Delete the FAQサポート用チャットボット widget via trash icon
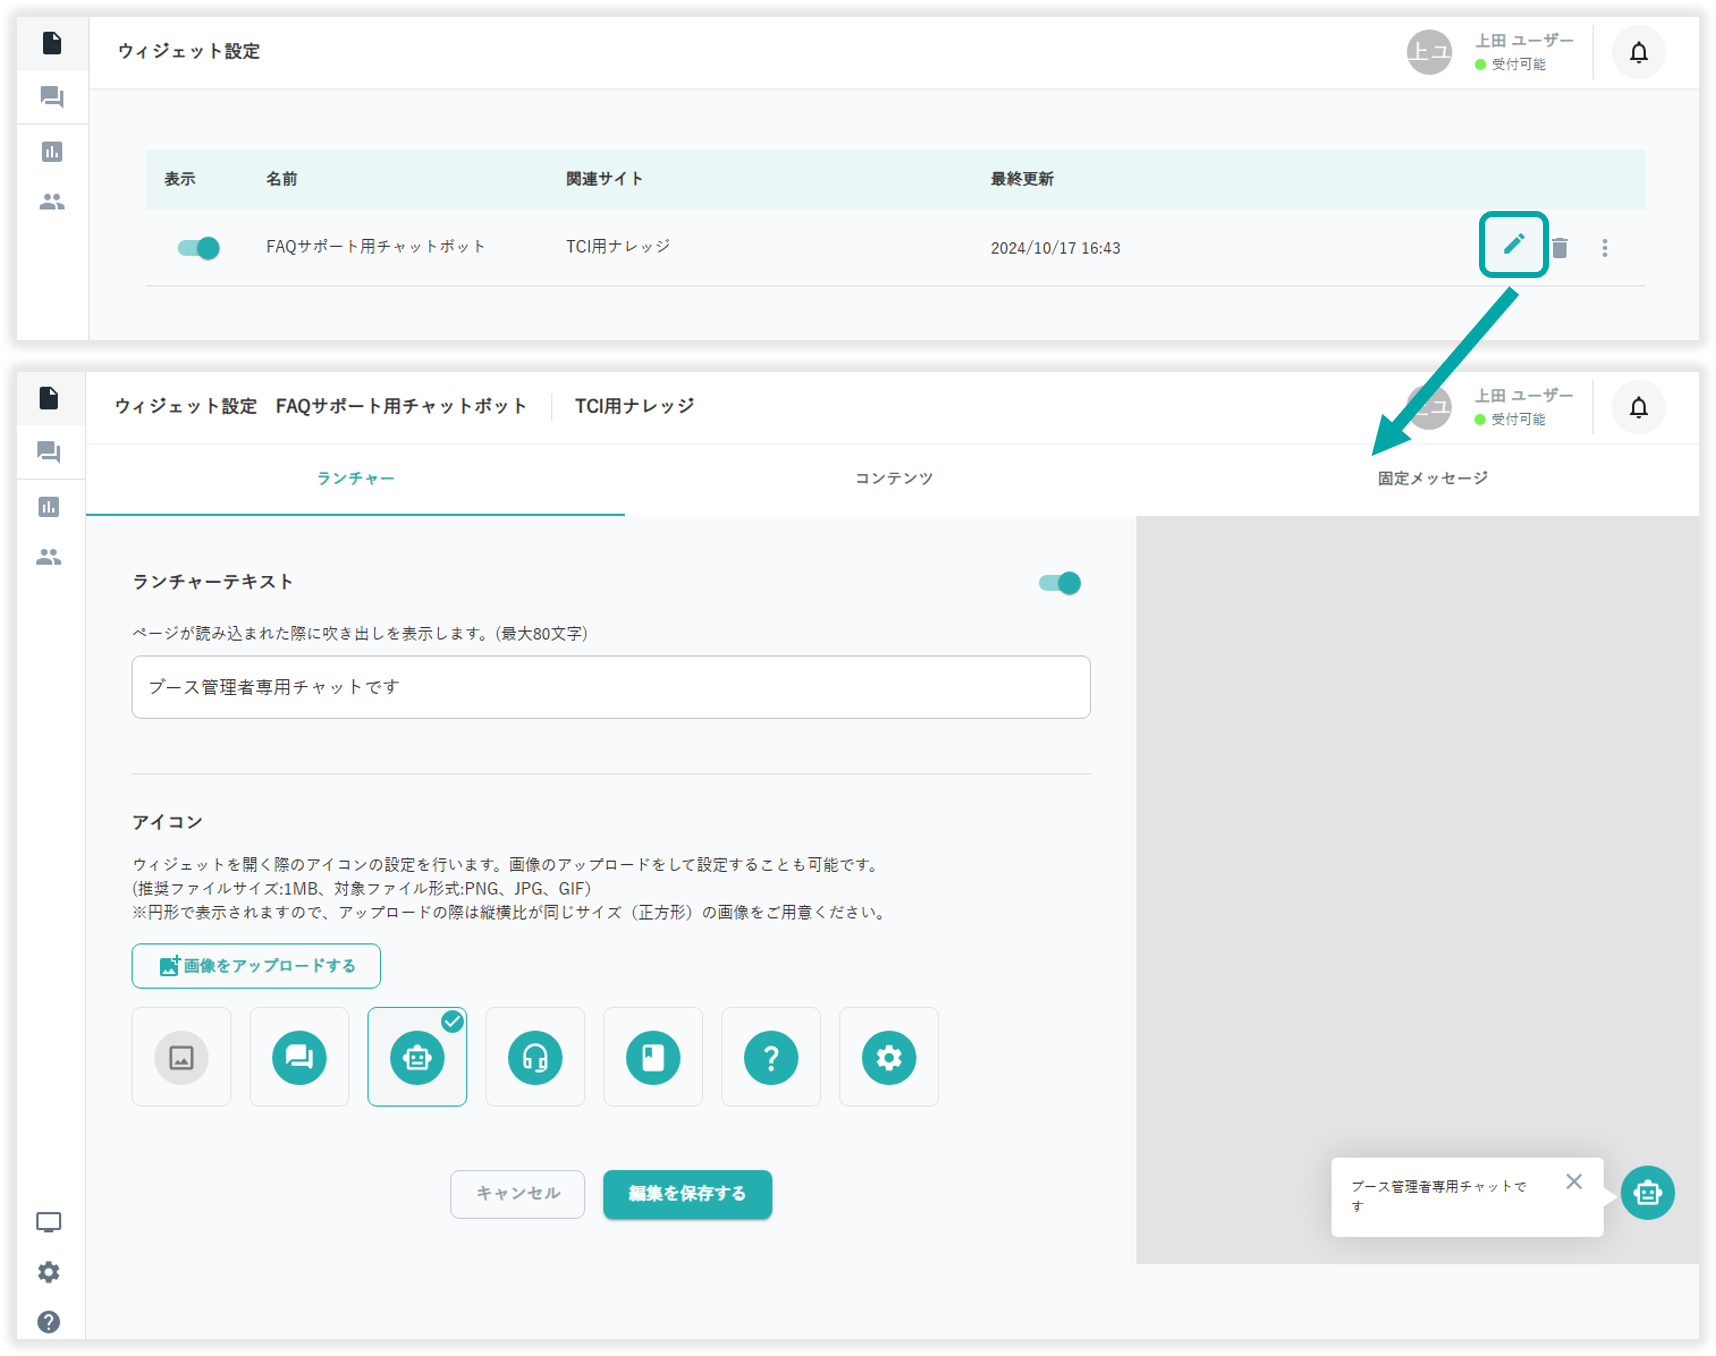Image resolution: width=1716 pixels, height=1356 pixels. [x=1560, y=248]
